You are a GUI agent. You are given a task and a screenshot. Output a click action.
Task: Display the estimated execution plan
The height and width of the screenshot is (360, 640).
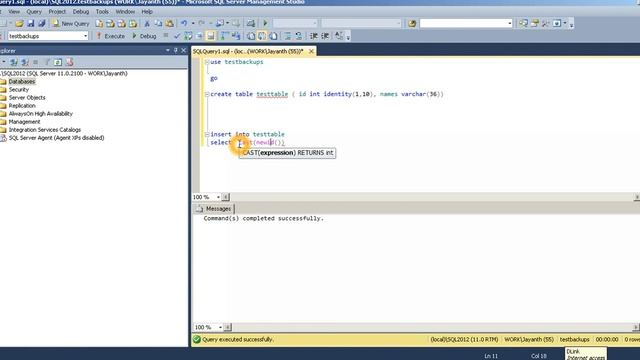coord(188,36)
